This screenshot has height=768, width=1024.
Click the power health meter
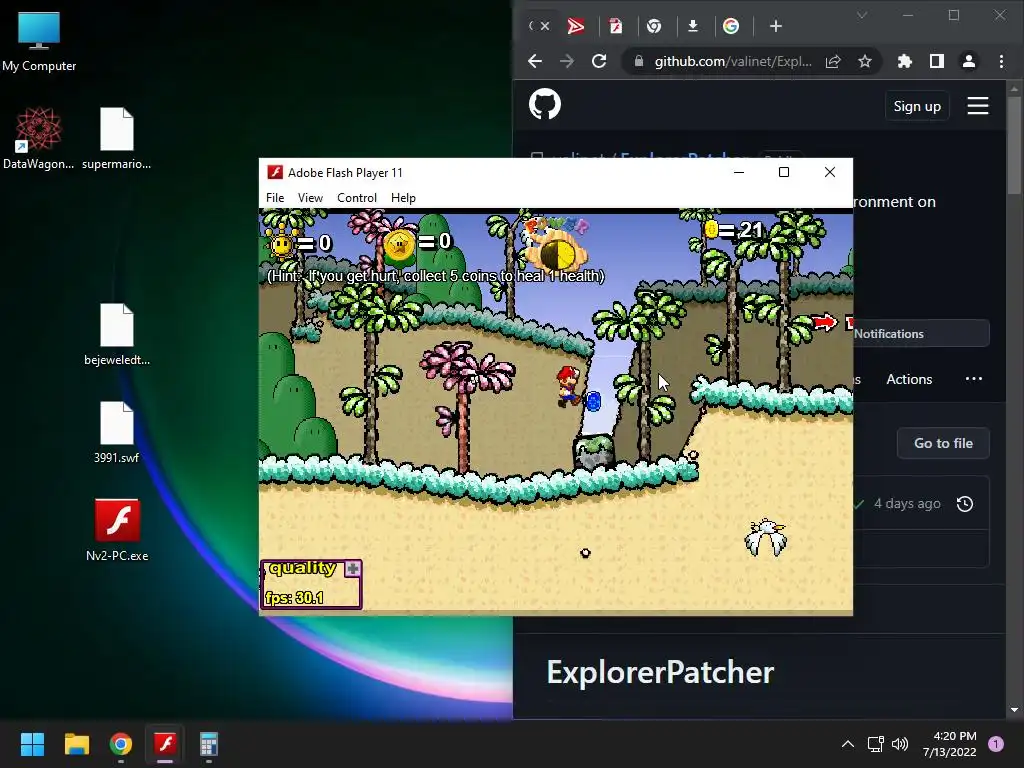558,253
